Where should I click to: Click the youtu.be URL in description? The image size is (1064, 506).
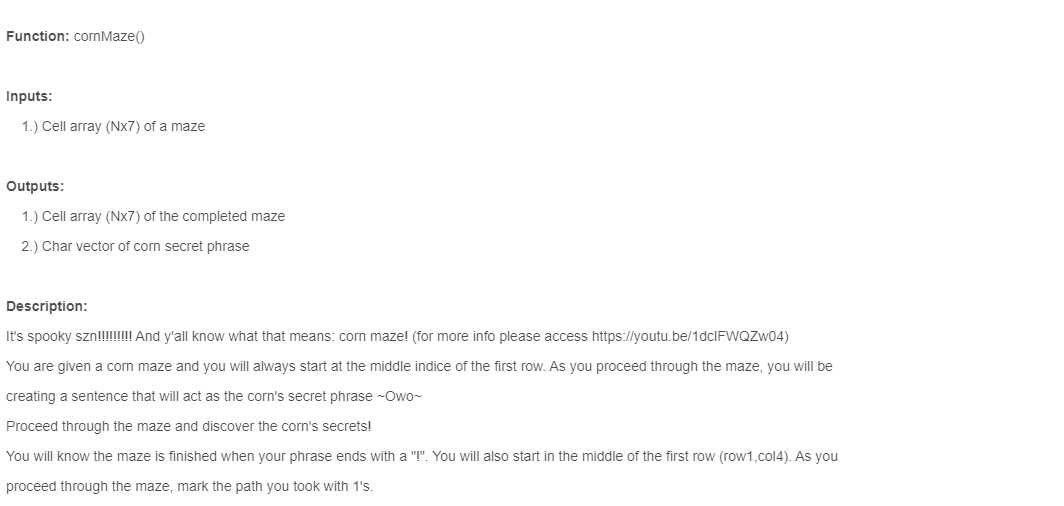[688, 336]
